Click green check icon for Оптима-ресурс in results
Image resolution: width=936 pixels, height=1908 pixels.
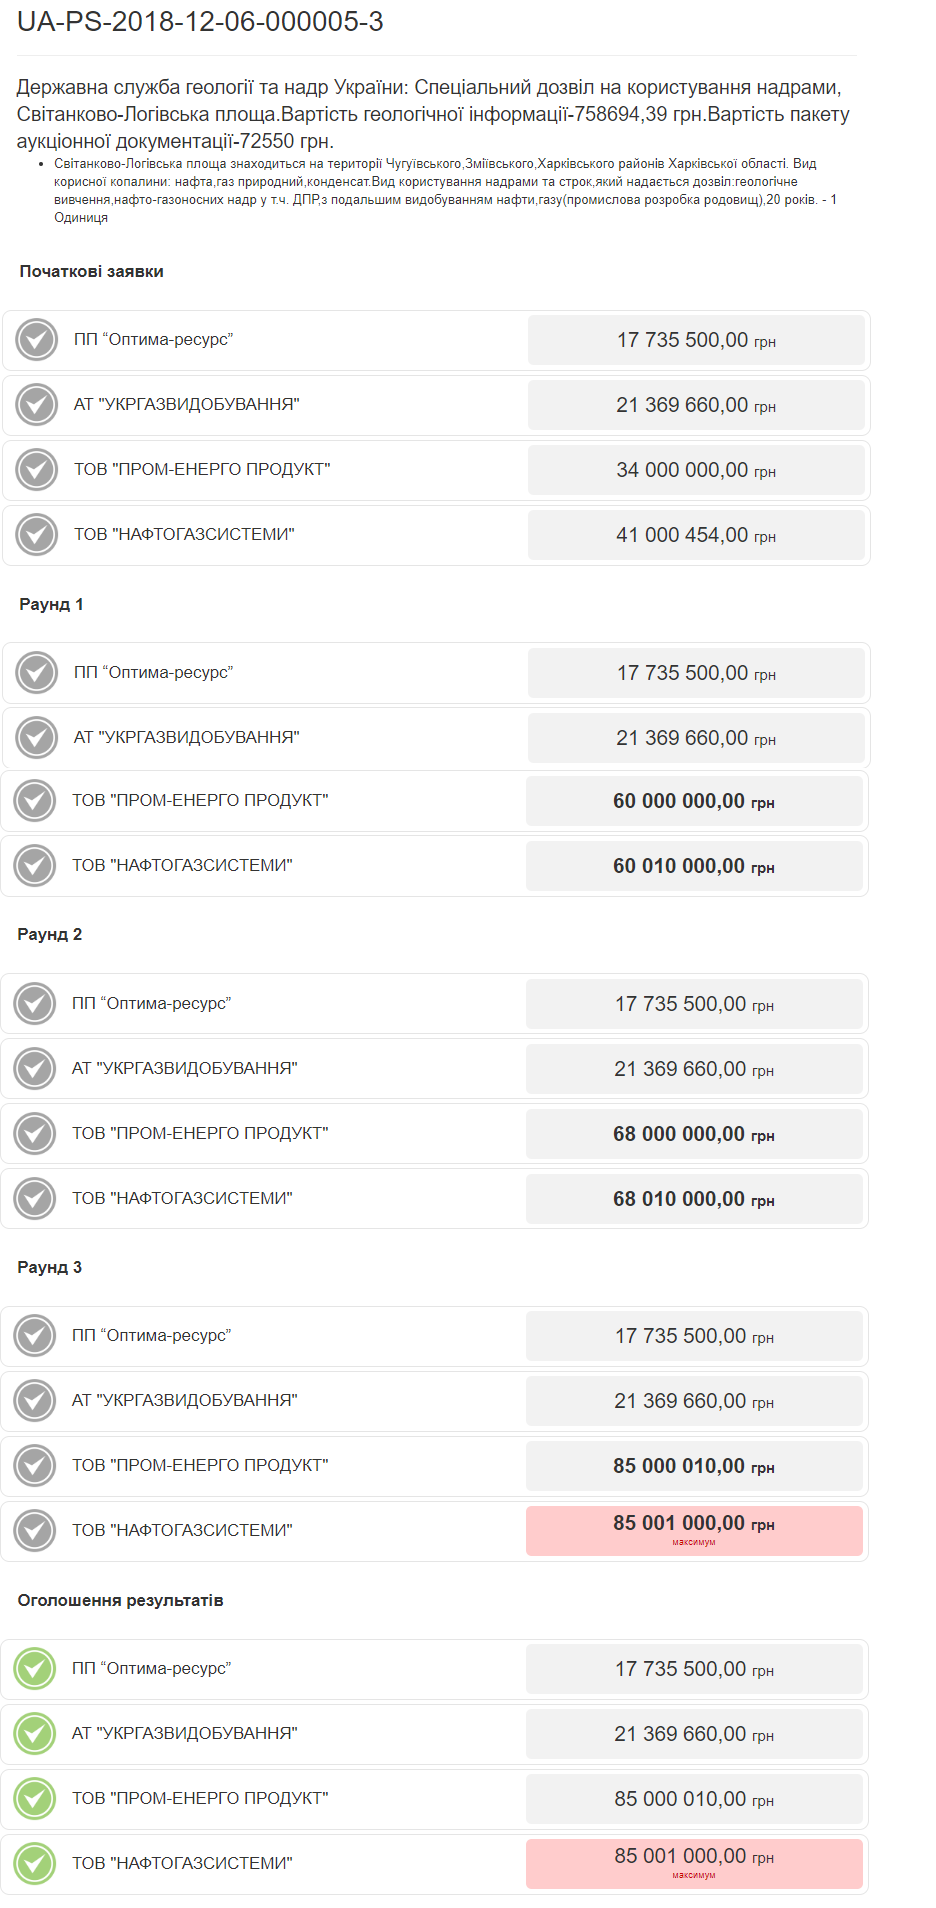point(35,1669)
